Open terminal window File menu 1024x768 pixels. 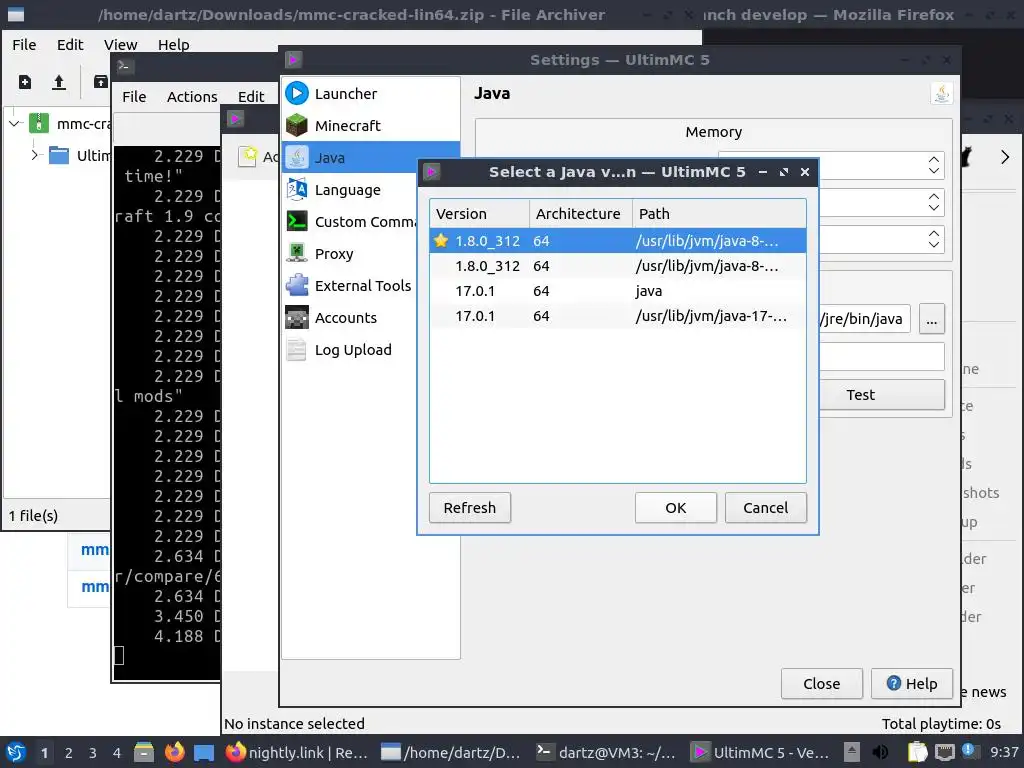click(134, 97)
